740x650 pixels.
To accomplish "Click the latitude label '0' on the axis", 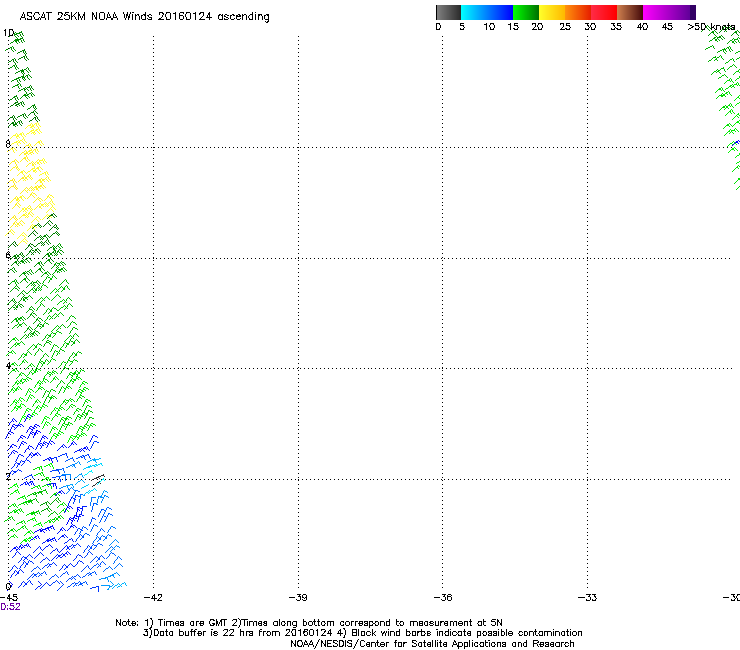I will [x=8, y=587].
